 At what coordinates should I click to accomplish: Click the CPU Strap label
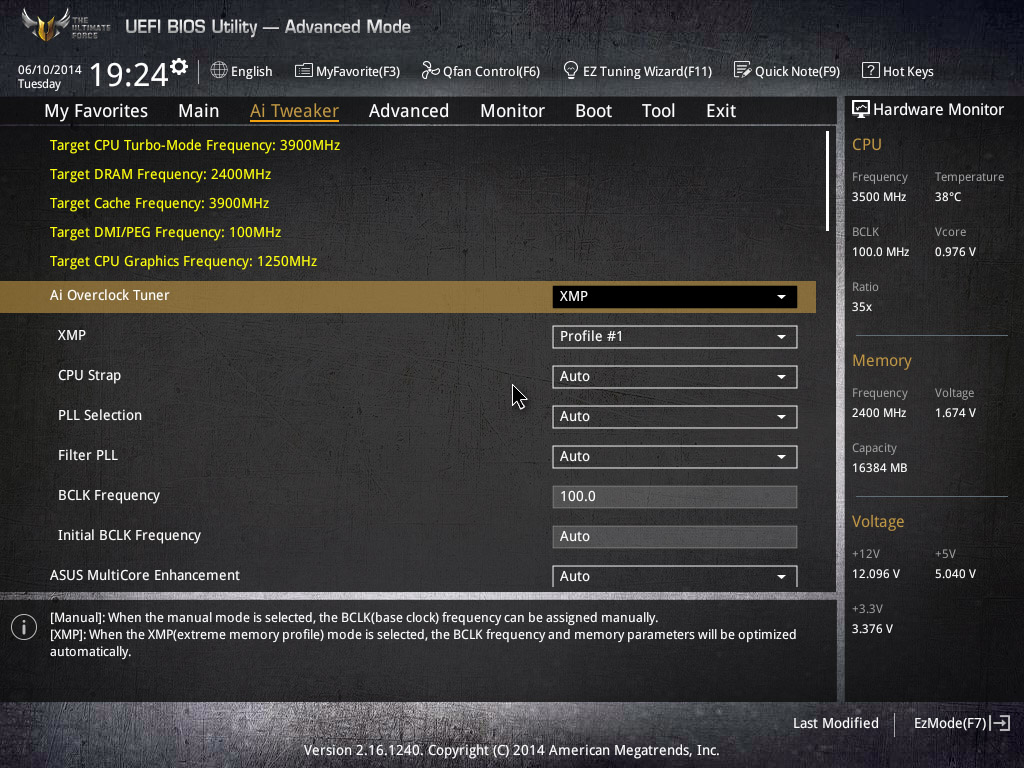[x=89, y=376]
